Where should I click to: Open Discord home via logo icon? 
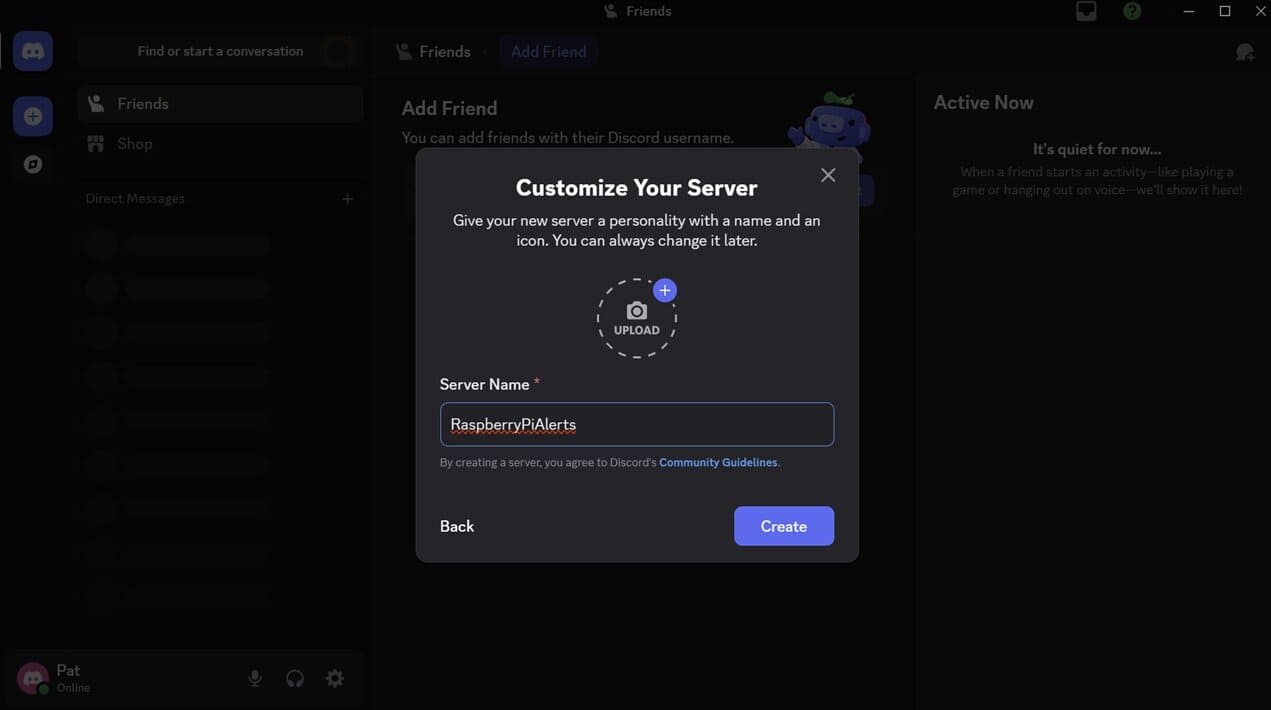coord(33,51)
